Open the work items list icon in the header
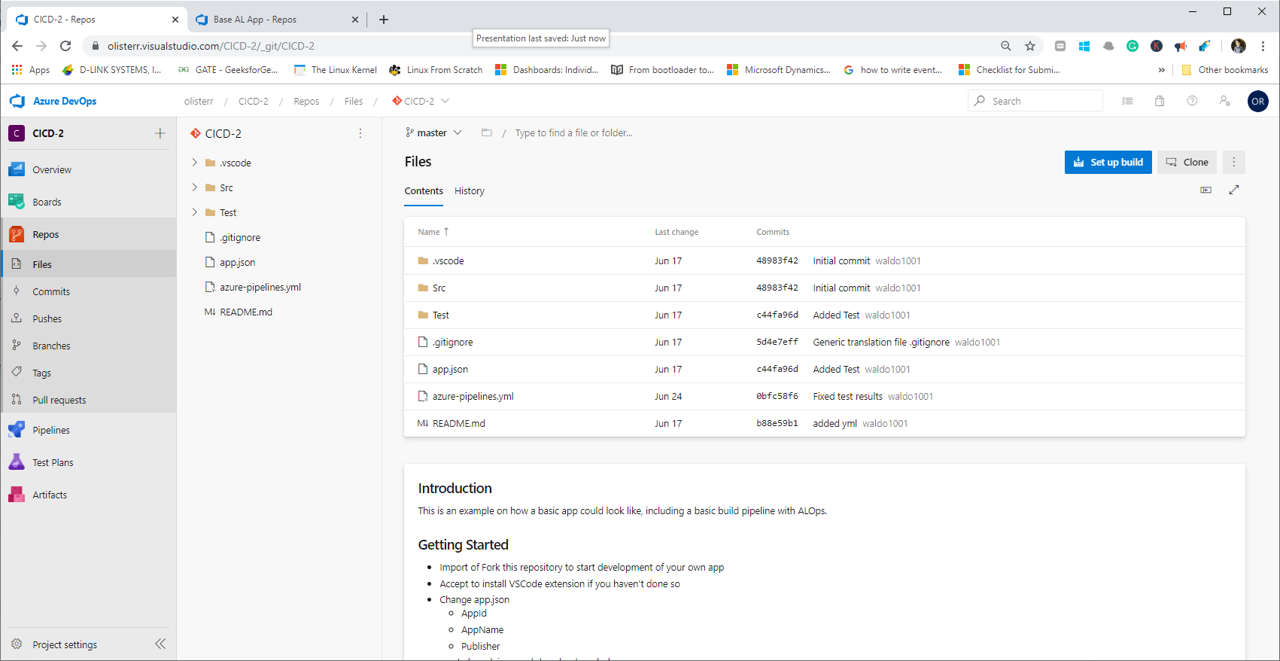Image resolution: width=1280 pixels, height=661 pixels. click(1127, 101)
